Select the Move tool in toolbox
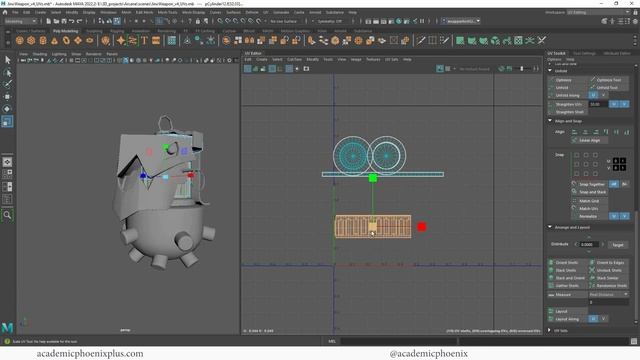The width and height of the screenshot is (640, 360). 7,97
